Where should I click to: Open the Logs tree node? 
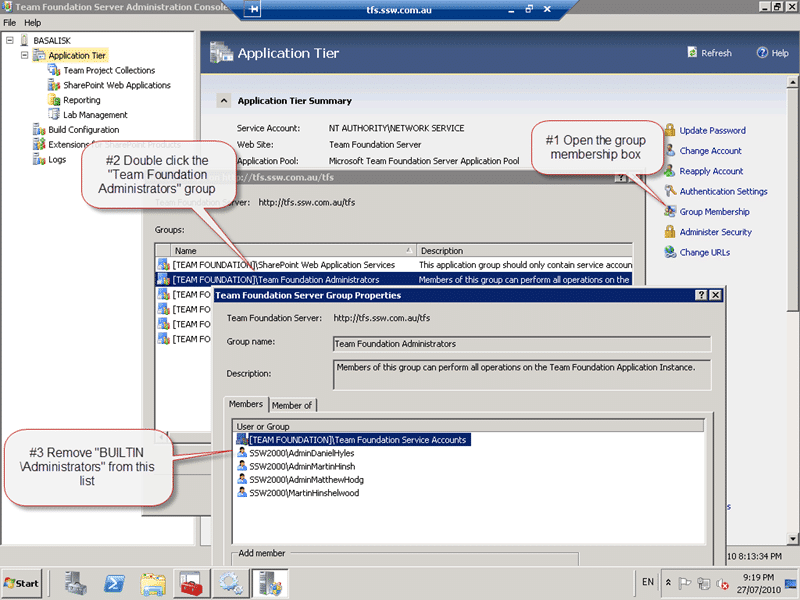coord(57,160)
